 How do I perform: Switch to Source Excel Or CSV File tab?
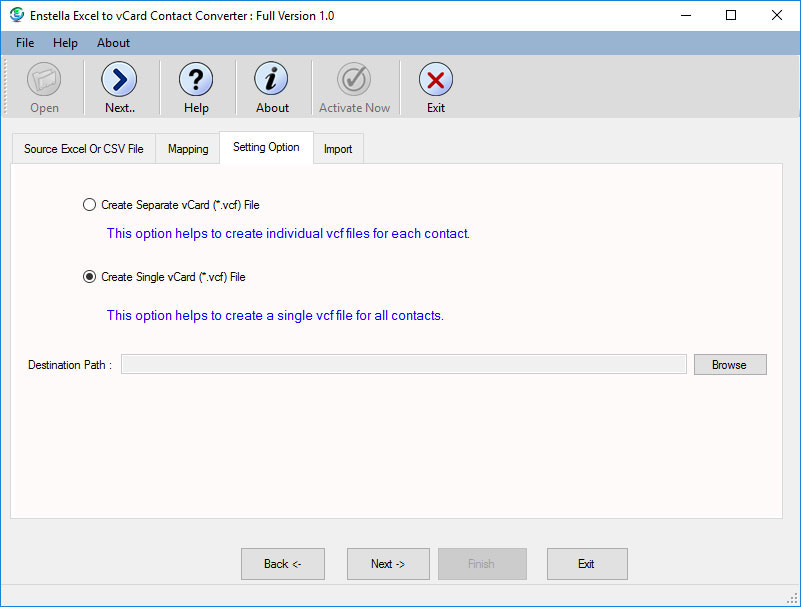[x=84, y=149]
